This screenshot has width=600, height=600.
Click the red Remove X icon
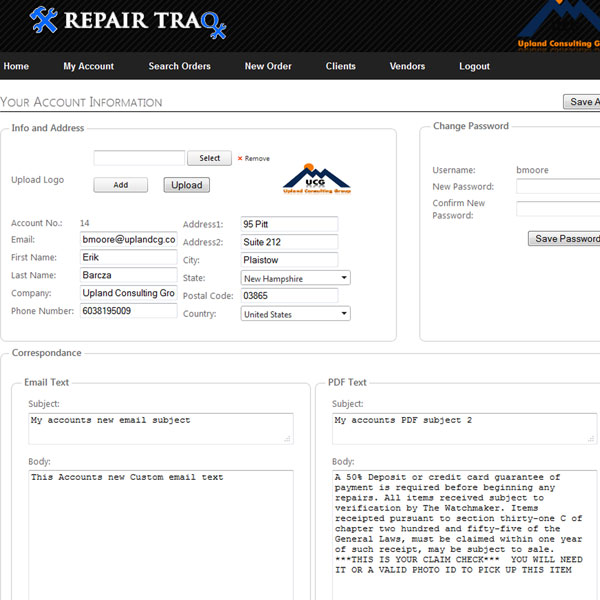click(x=240, y=158)
